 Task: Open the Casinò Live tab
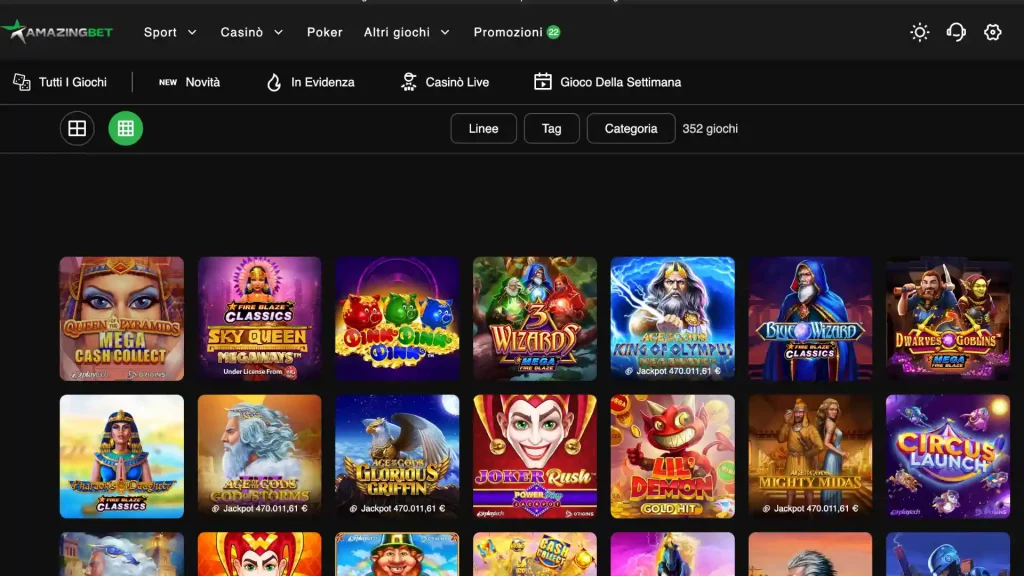(x=445, y=82)
